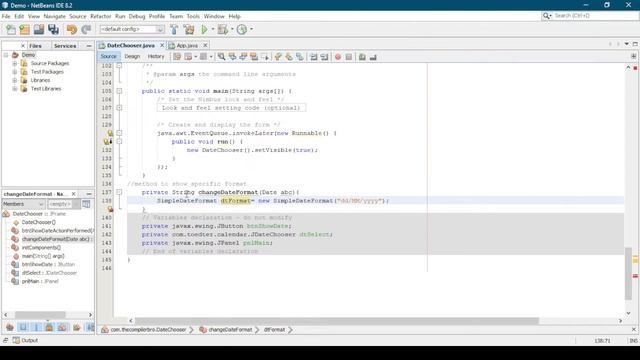This screenshot has width=640, height=360.
Task: Switch to the Design view button
Action: 132,56
